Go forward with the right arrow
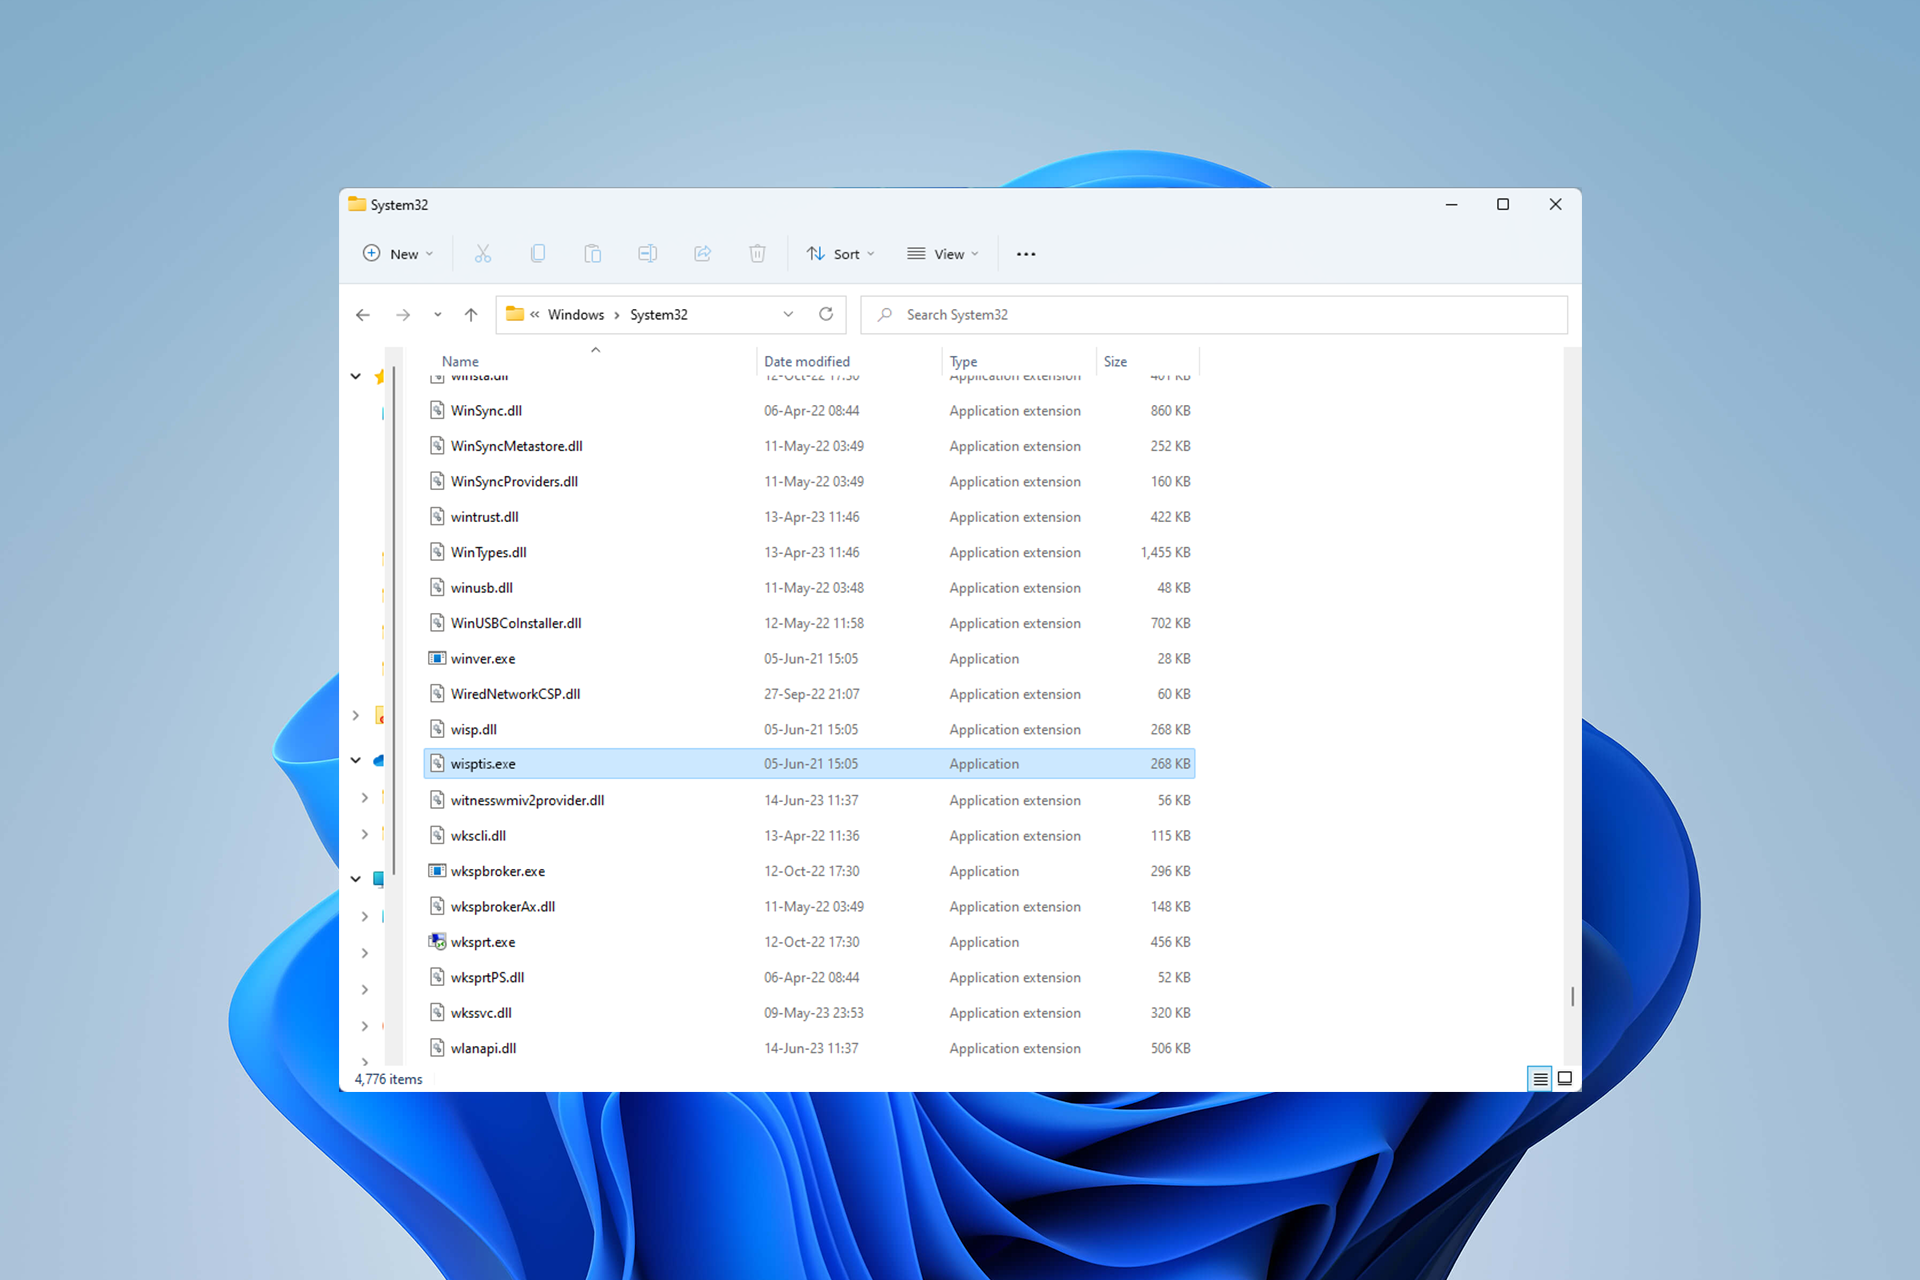The height and width of the screenshot is (1280, 1920). point(403,315)
